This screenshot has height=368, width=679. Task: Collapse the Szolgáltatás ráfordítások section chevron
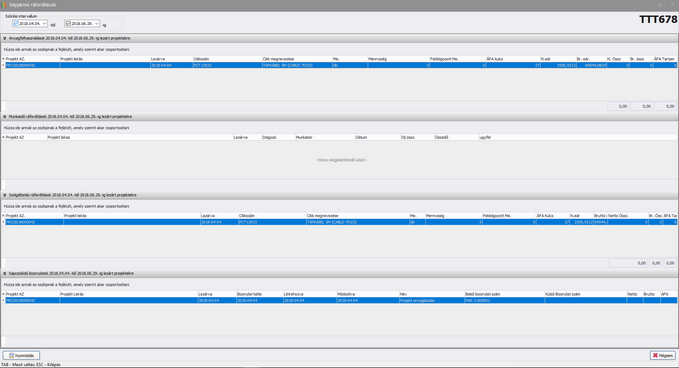[5, 195]
